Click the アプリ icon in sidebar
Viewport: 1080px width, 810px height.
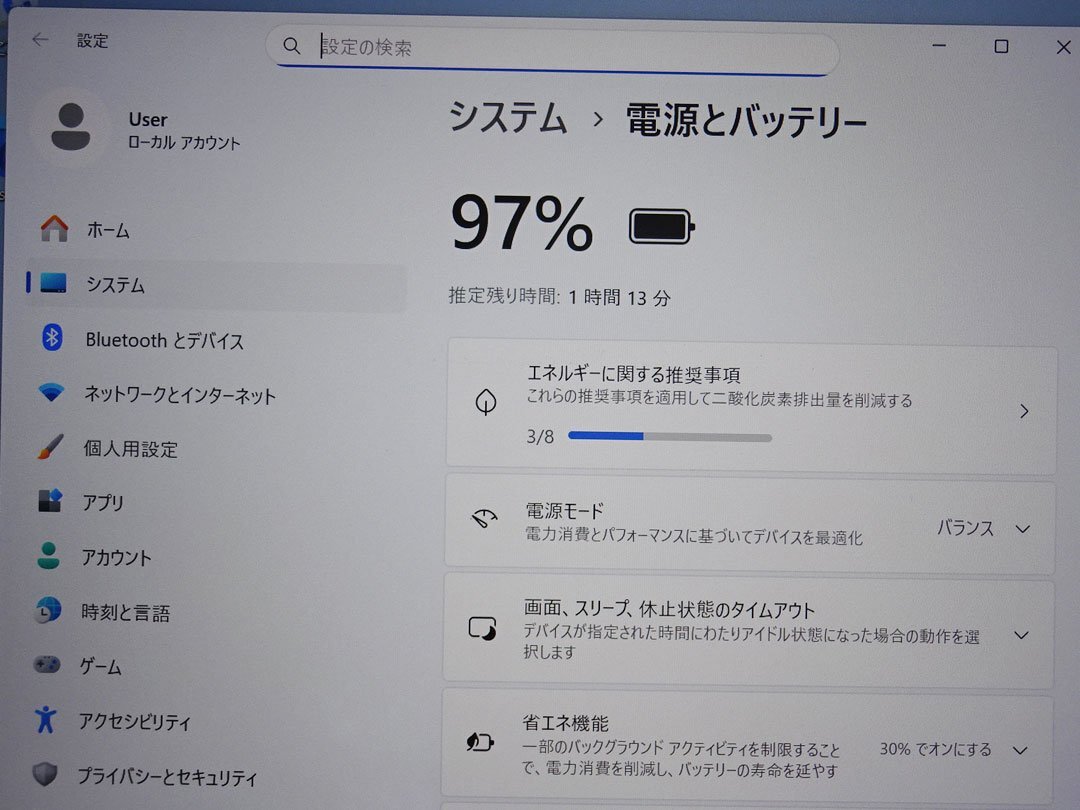[x=50, y=501]
